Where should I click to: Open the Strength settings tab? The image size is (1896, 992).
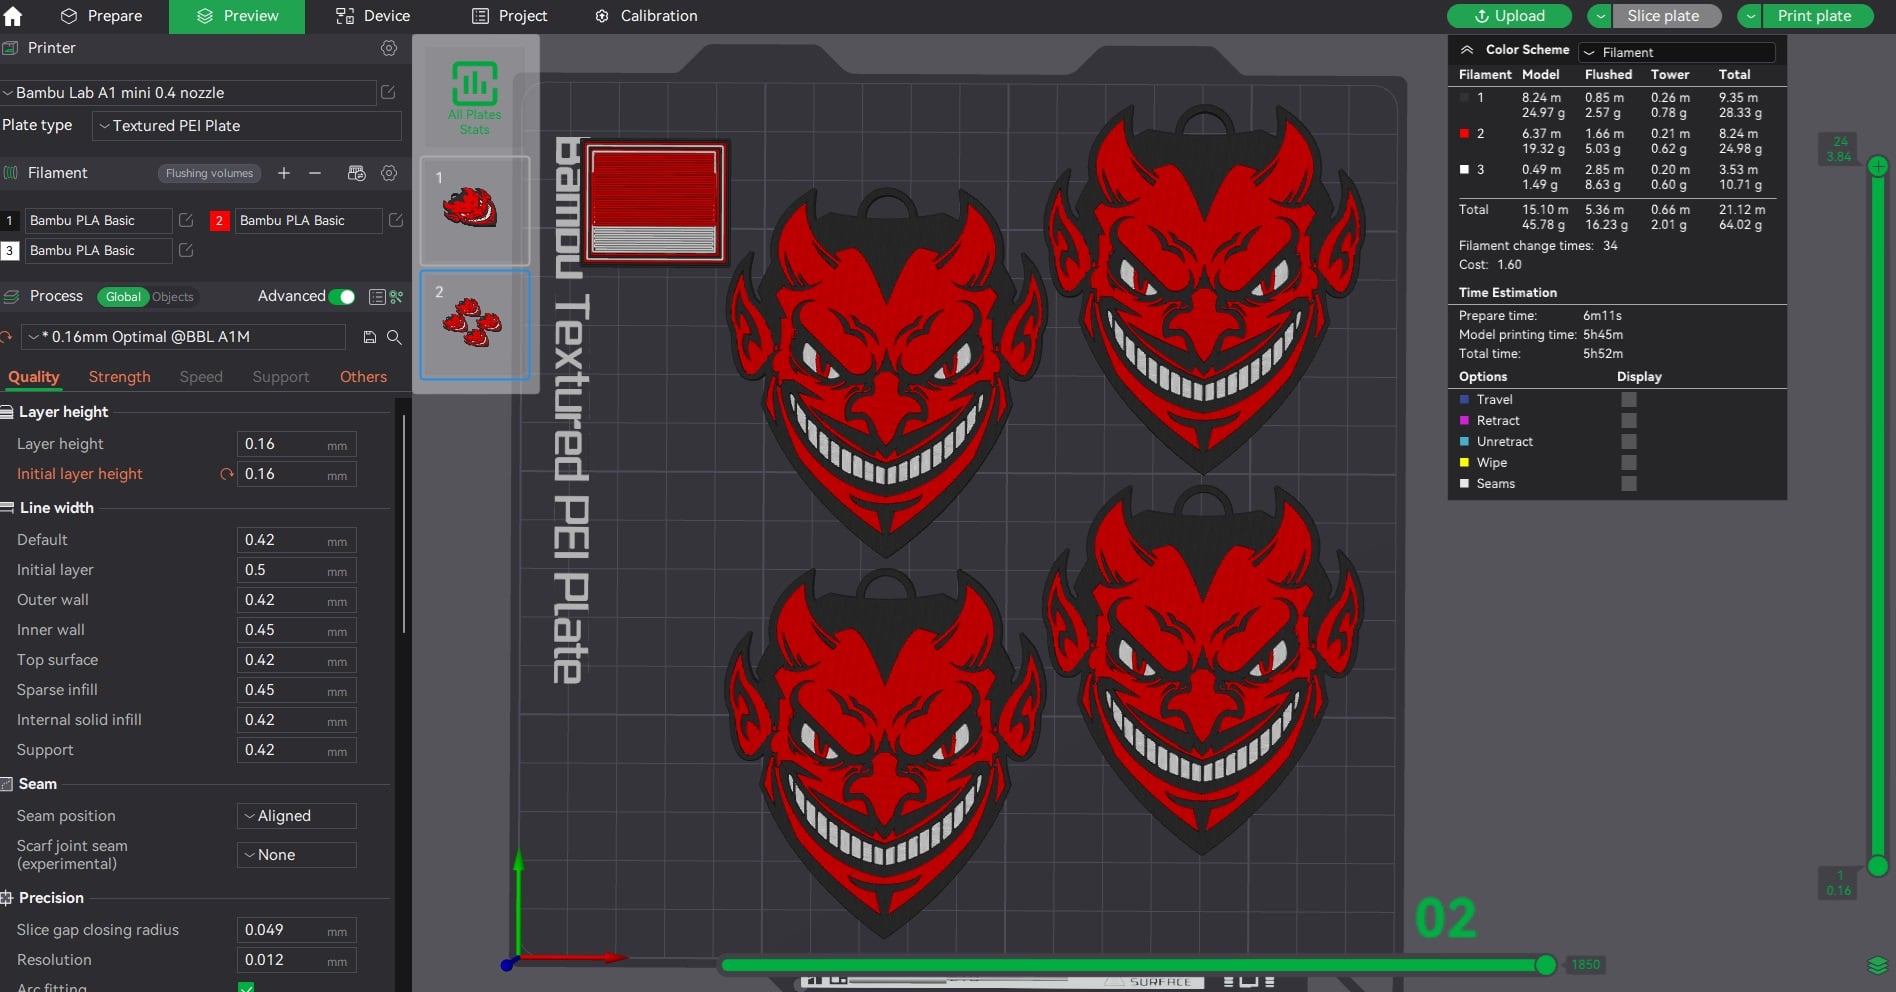pyautogui.click(x=120, y=377)
